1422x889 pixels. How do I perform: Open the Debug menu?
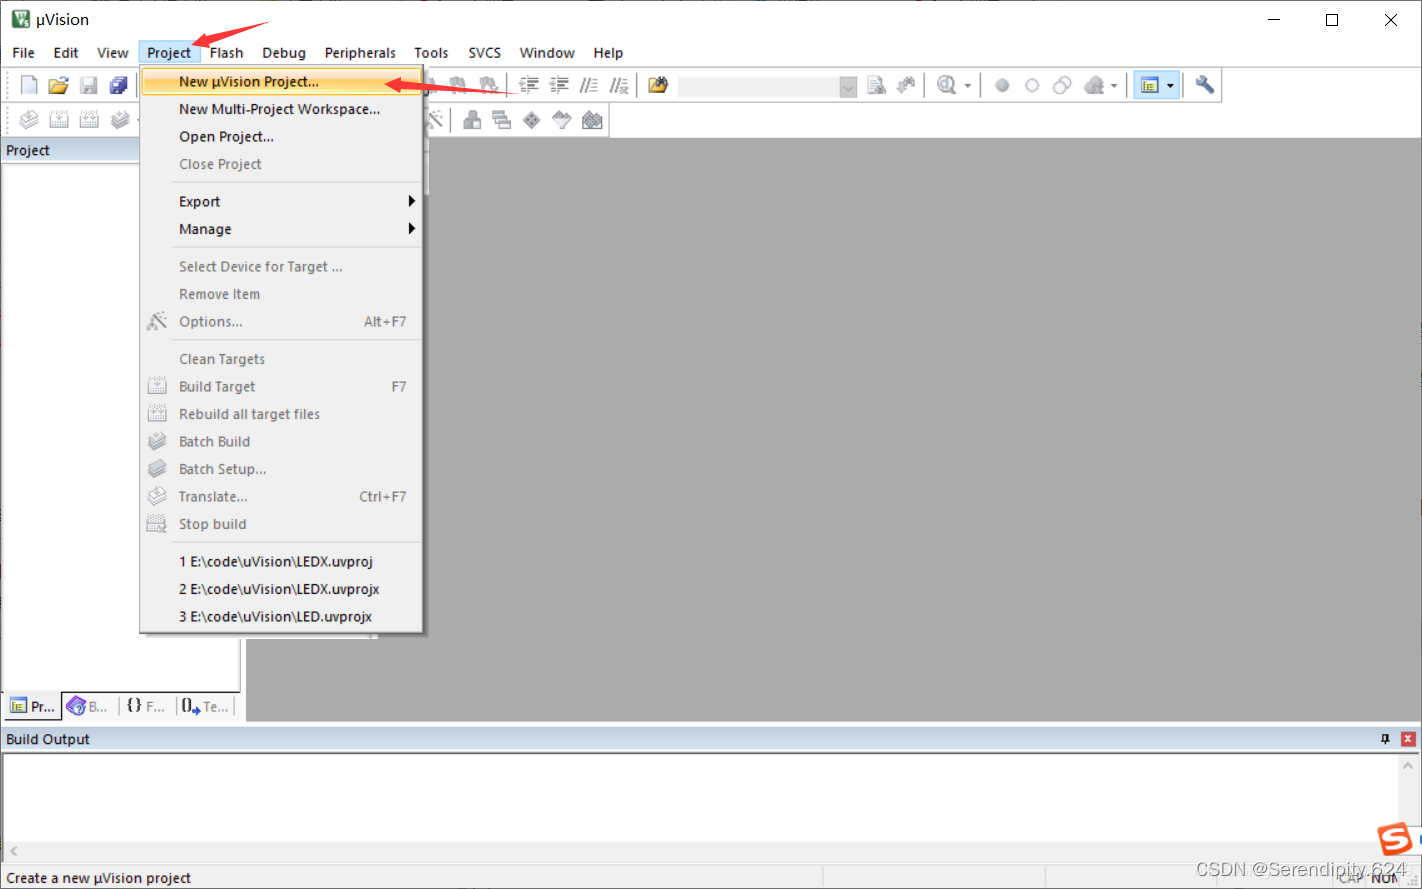coord(284,53)
